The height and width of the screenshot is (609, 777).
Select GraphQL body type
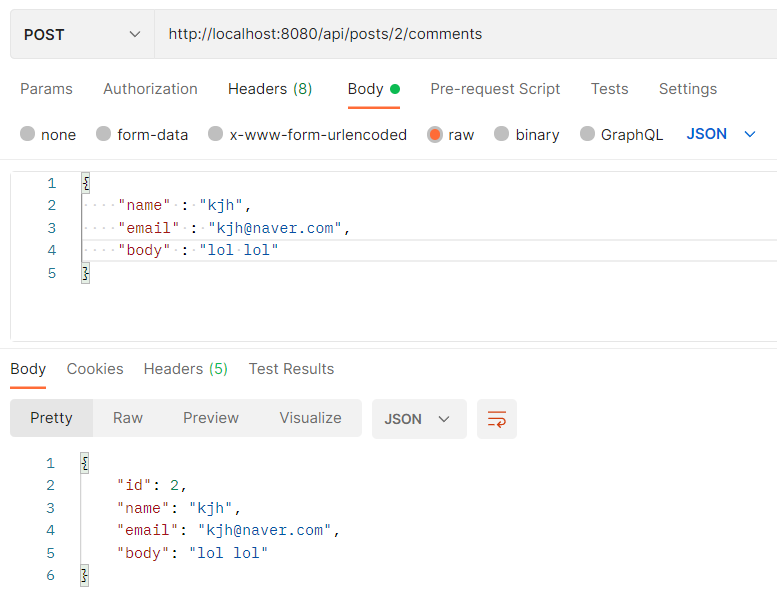click(621, 134)
